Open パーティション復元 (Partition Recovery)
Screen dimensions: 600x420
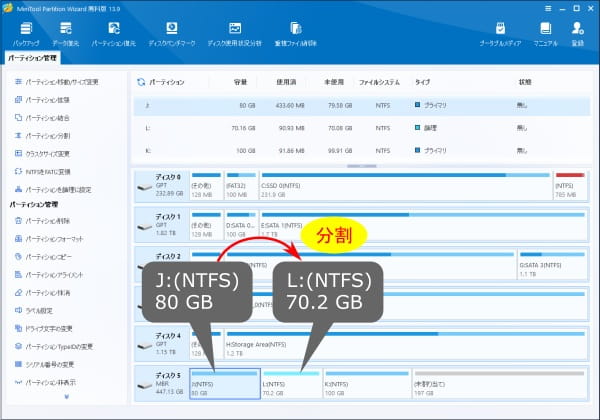(x=114, y=34)
